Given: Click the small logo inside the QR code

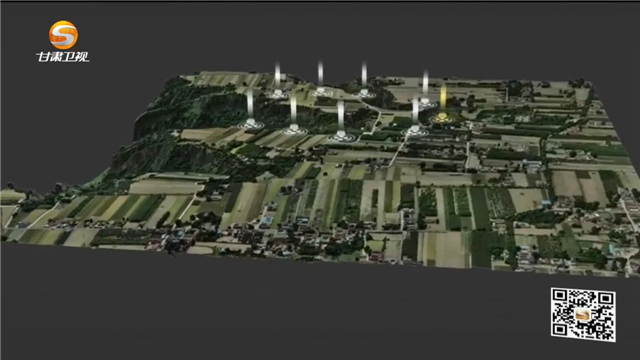Looking at the screenshot, I should 583,314.
